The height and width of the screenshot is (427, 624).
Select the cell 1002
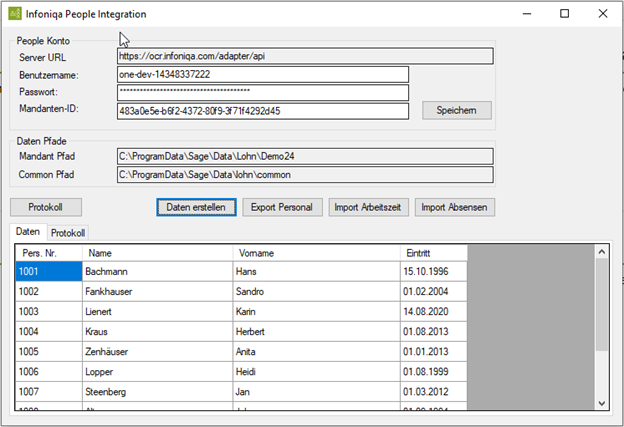point(49,291)
